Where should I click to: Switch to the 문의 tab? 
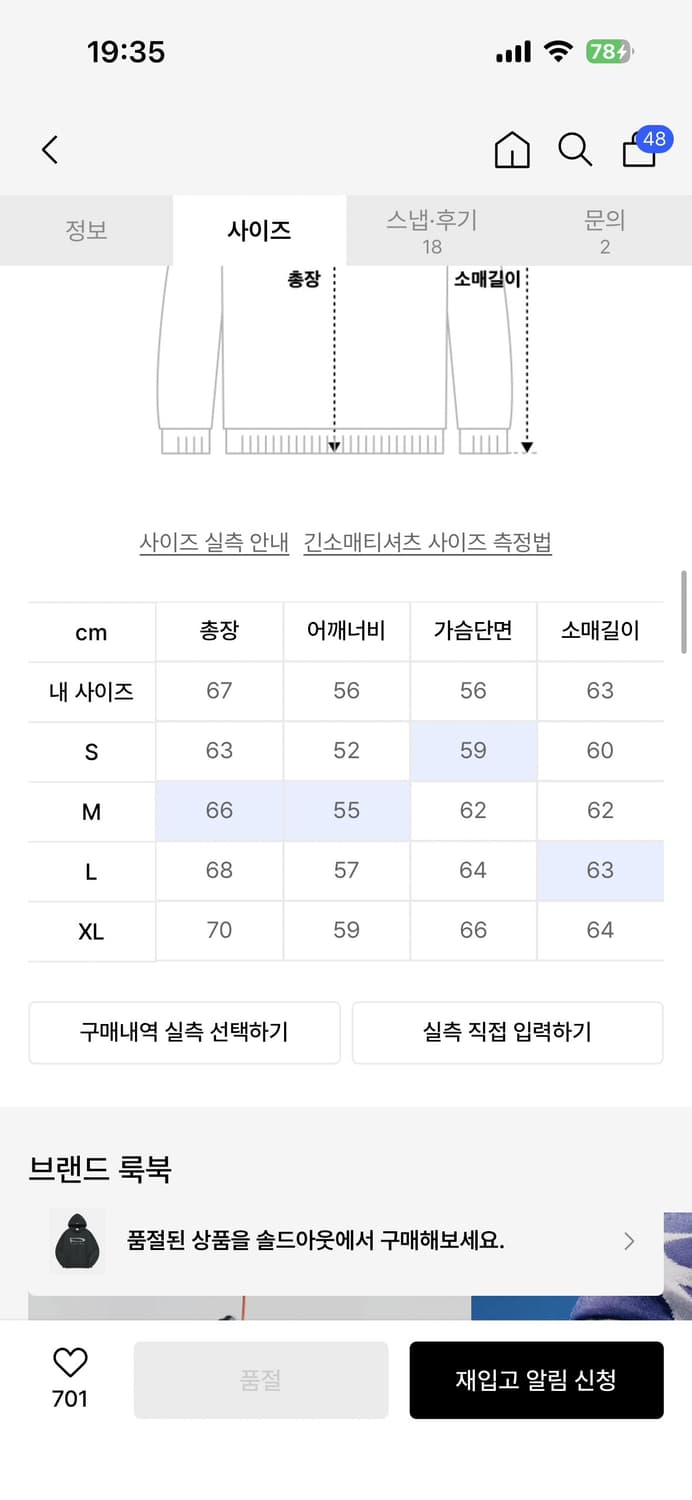[x=604, y=230]
